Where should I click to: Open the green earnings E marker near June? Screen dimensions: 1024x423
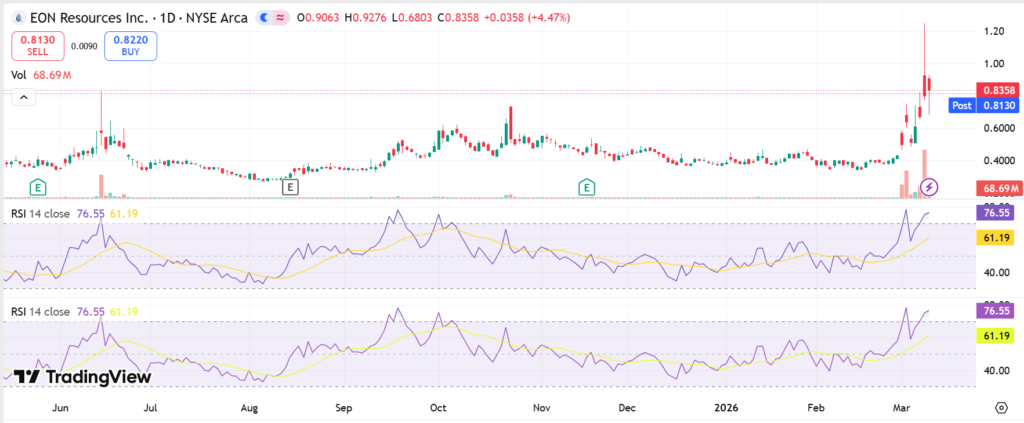[39, 188]
